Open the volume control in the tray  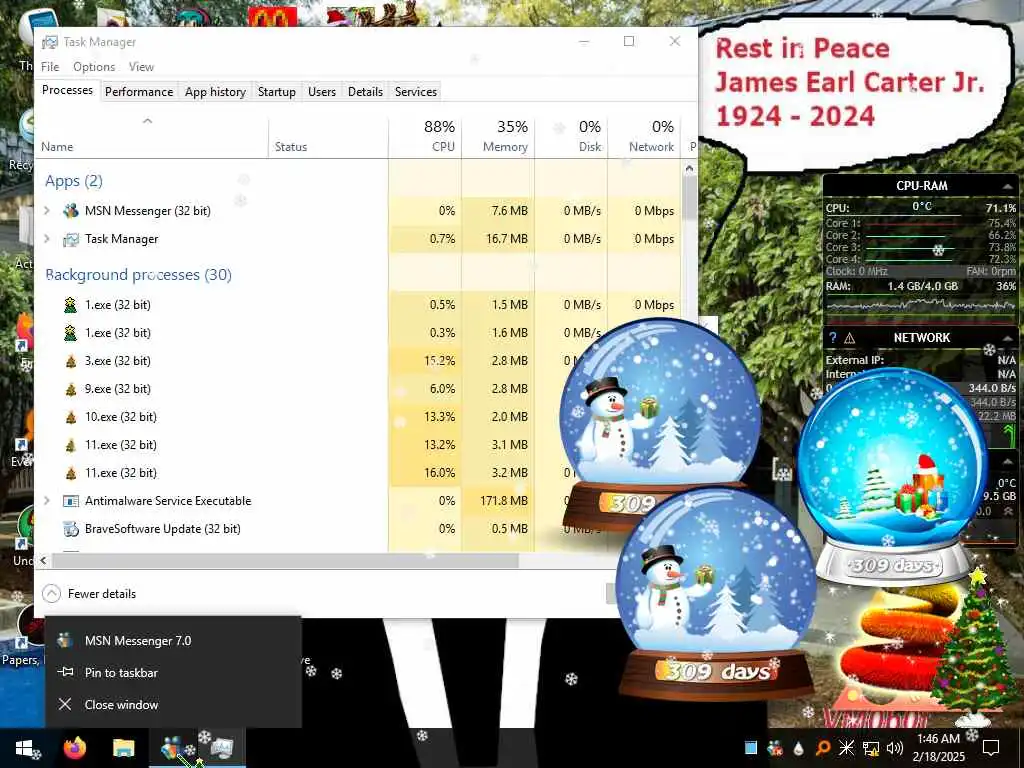click(x=895, y=748)
